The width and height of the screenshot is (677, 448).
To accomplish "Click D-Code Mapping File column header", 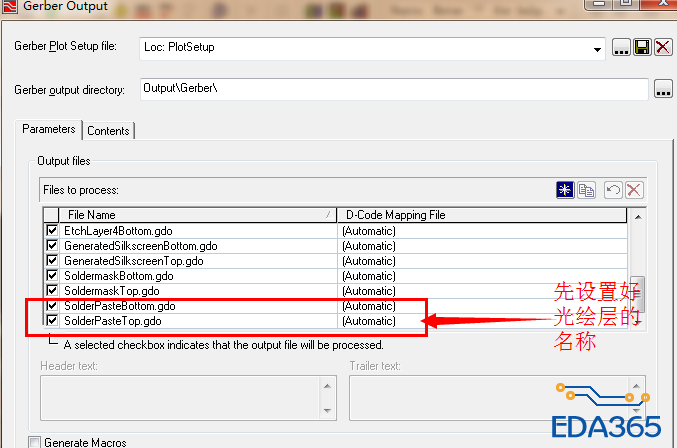I will pyautogui.click(x=482, y=215).
